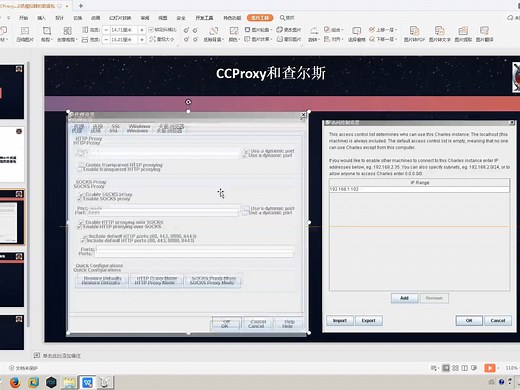
Task: Click Picture Extract (图片提取) icon
Action: pos(463,31)
